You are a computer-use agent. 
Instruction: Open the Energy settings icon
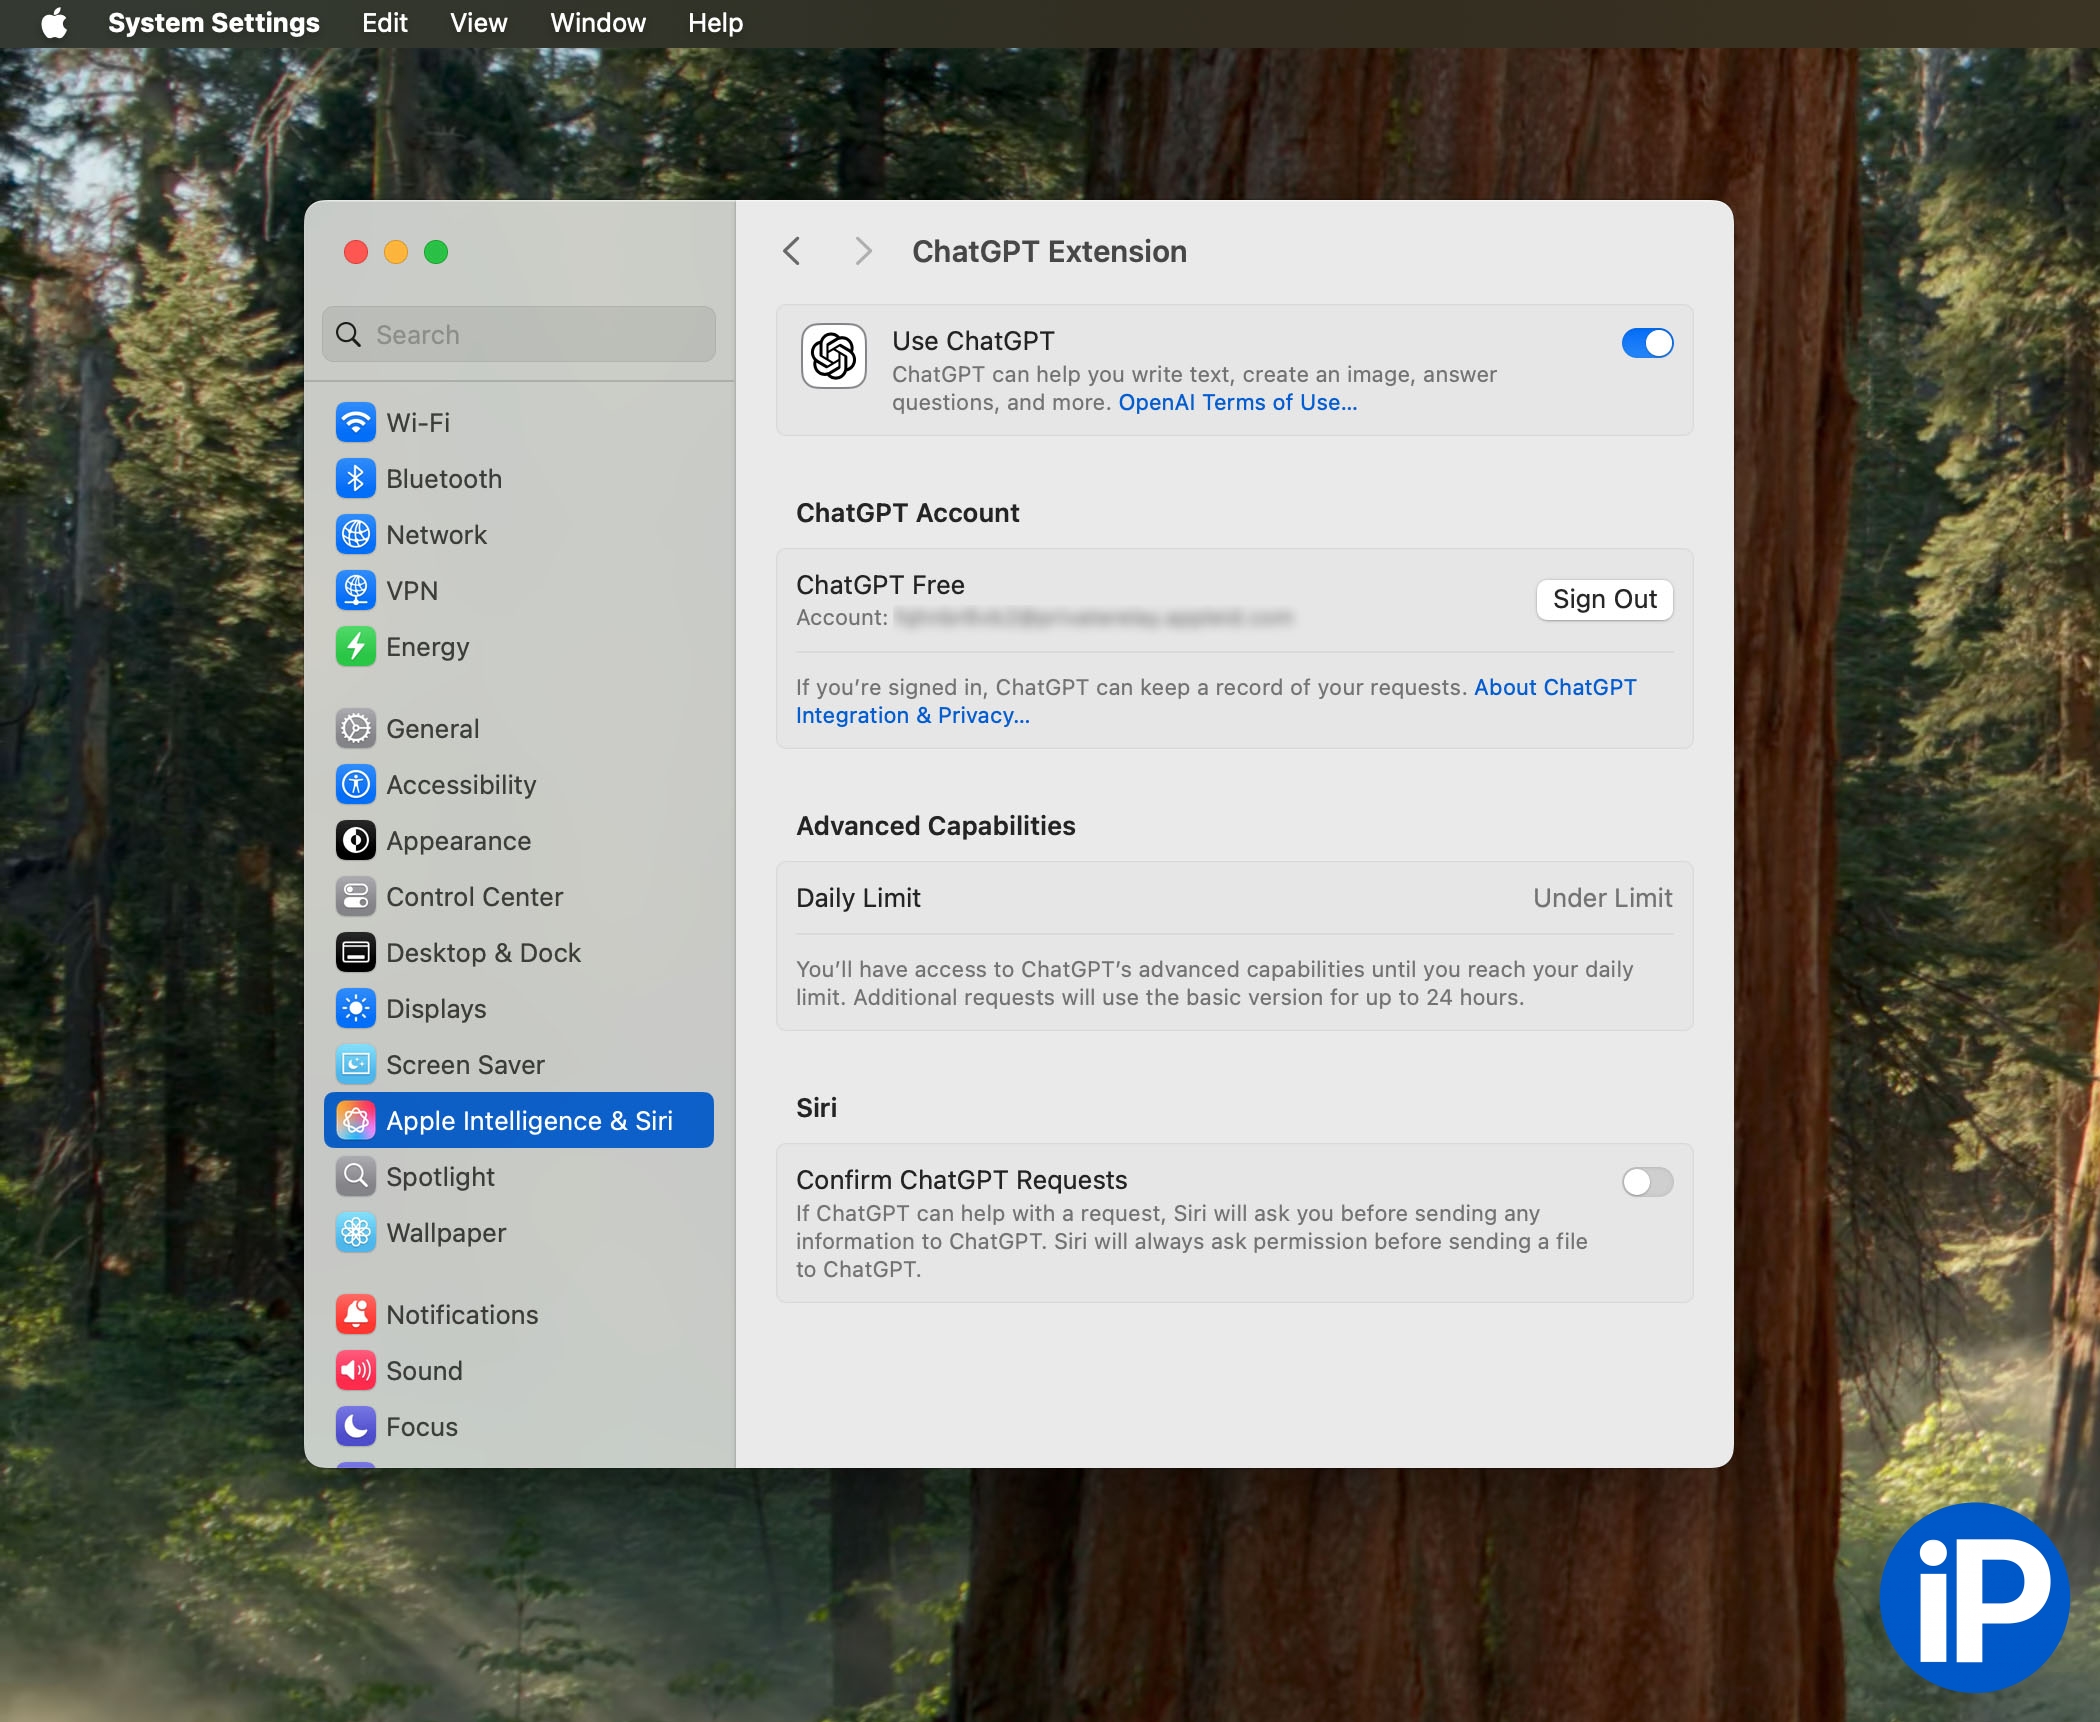[x=355, y=647]
